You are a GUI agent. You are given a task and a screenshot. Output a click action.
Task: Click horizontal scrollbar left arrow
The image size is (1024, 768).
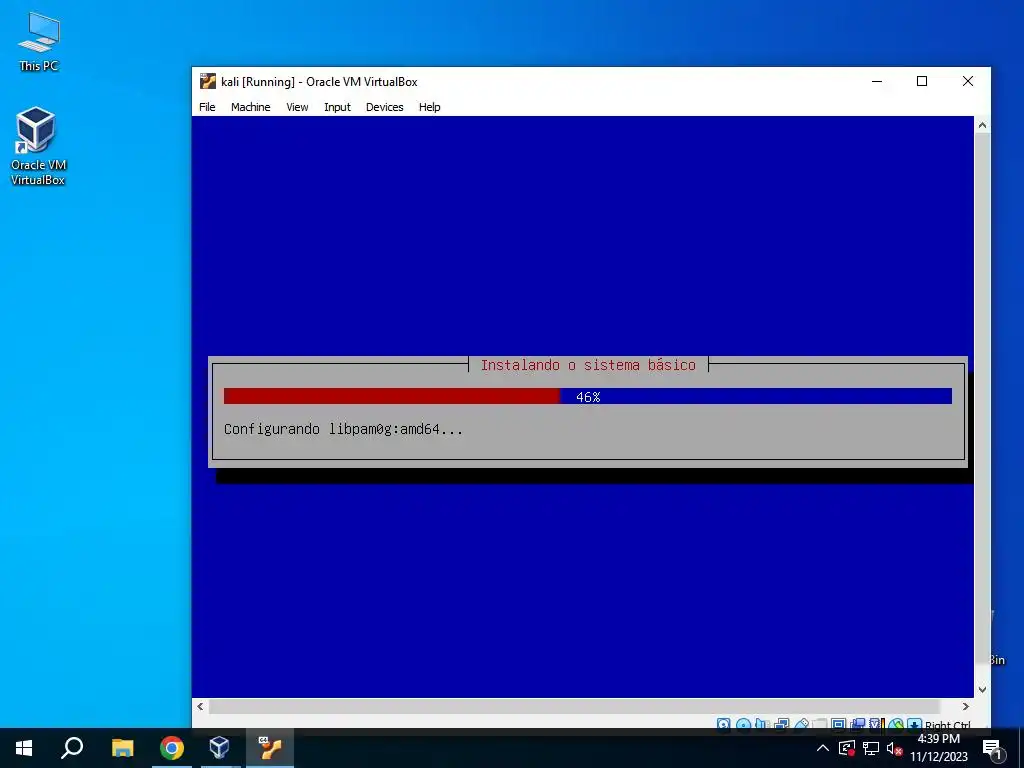[200, 706]
